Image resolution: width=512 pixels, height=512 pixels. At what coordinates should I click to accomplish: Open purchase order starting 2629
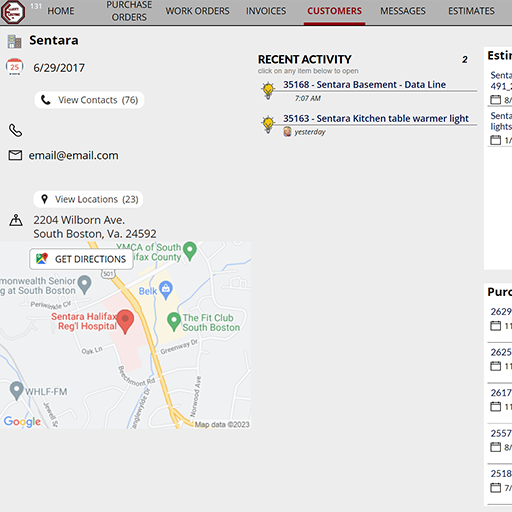tap(501, 312)
